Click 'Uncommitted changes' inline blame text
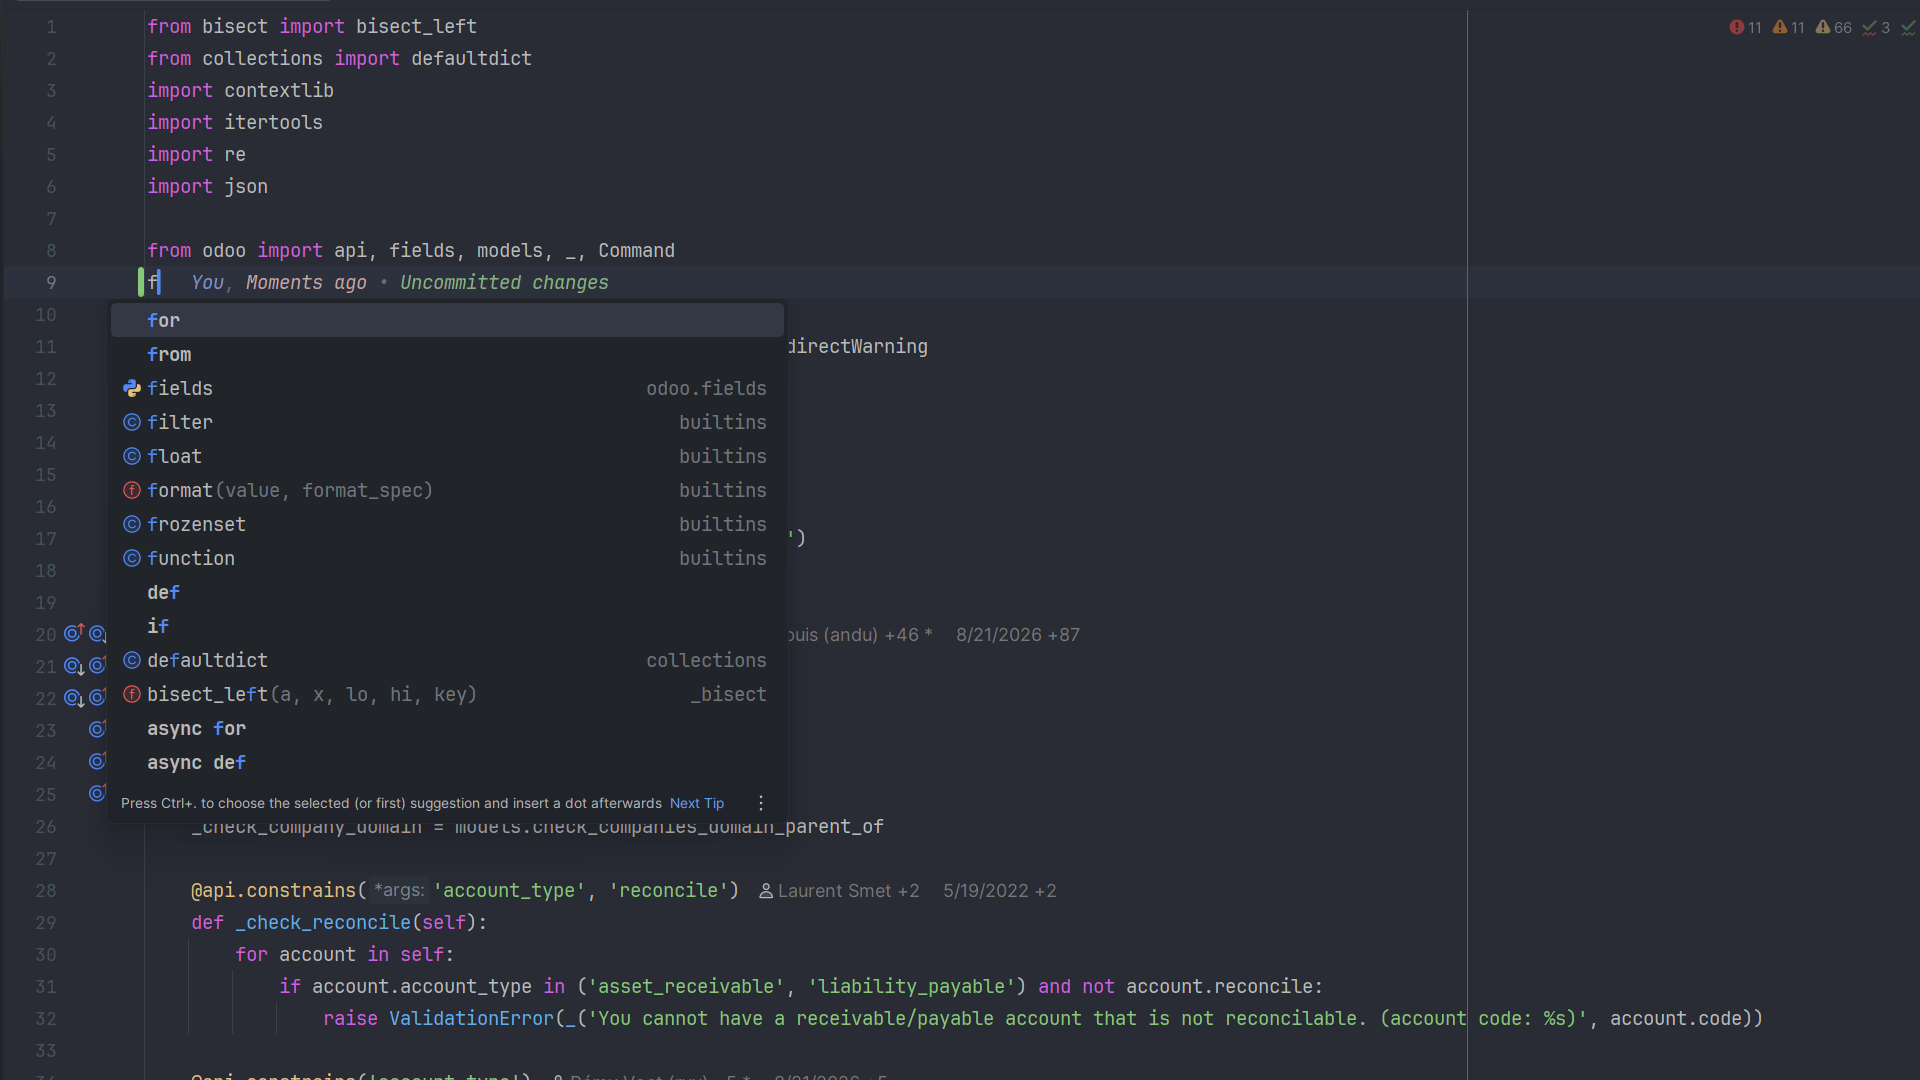1920x1080 pixels. pyautogui.click(x=504, y=283)
